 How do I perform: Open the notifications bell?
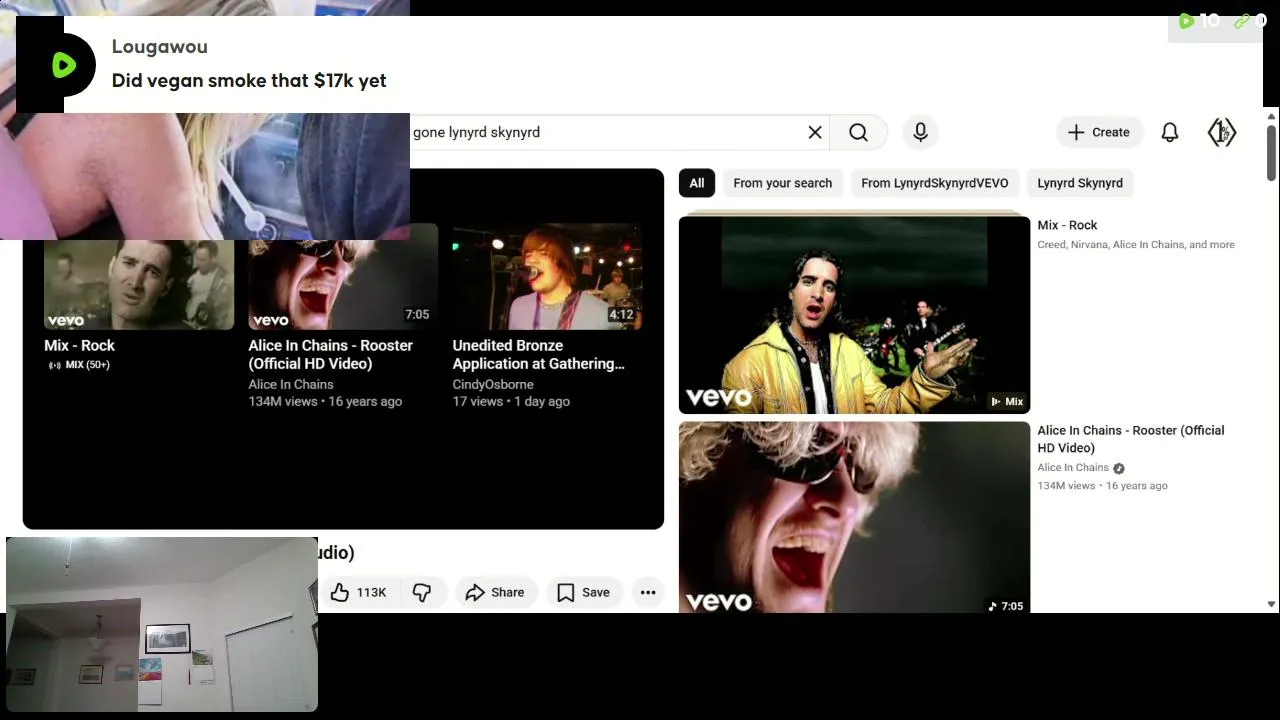tap(1170, 132)
